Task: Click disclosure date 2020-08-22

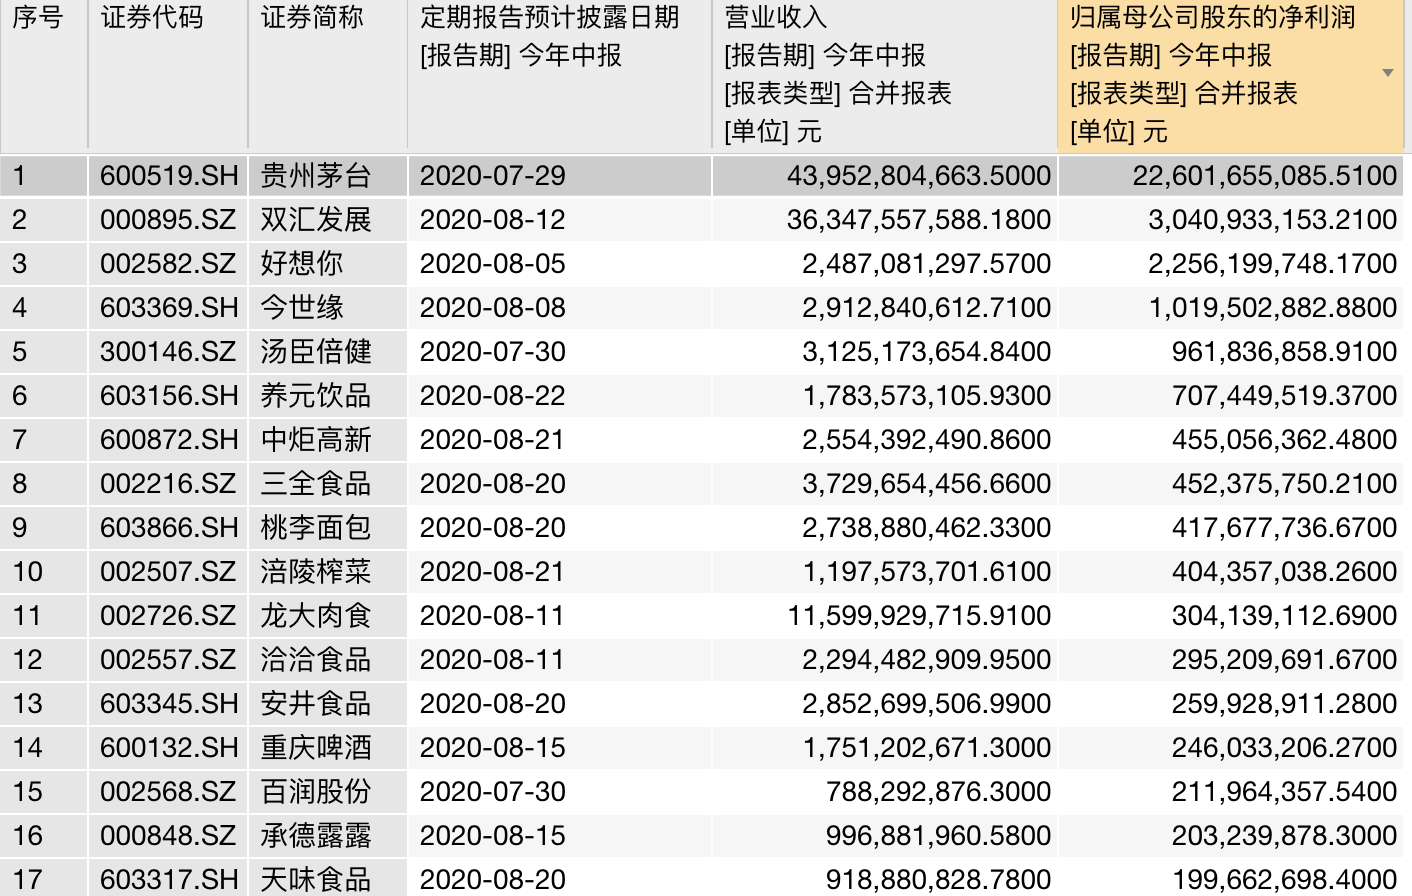Action: click(493, 396)
